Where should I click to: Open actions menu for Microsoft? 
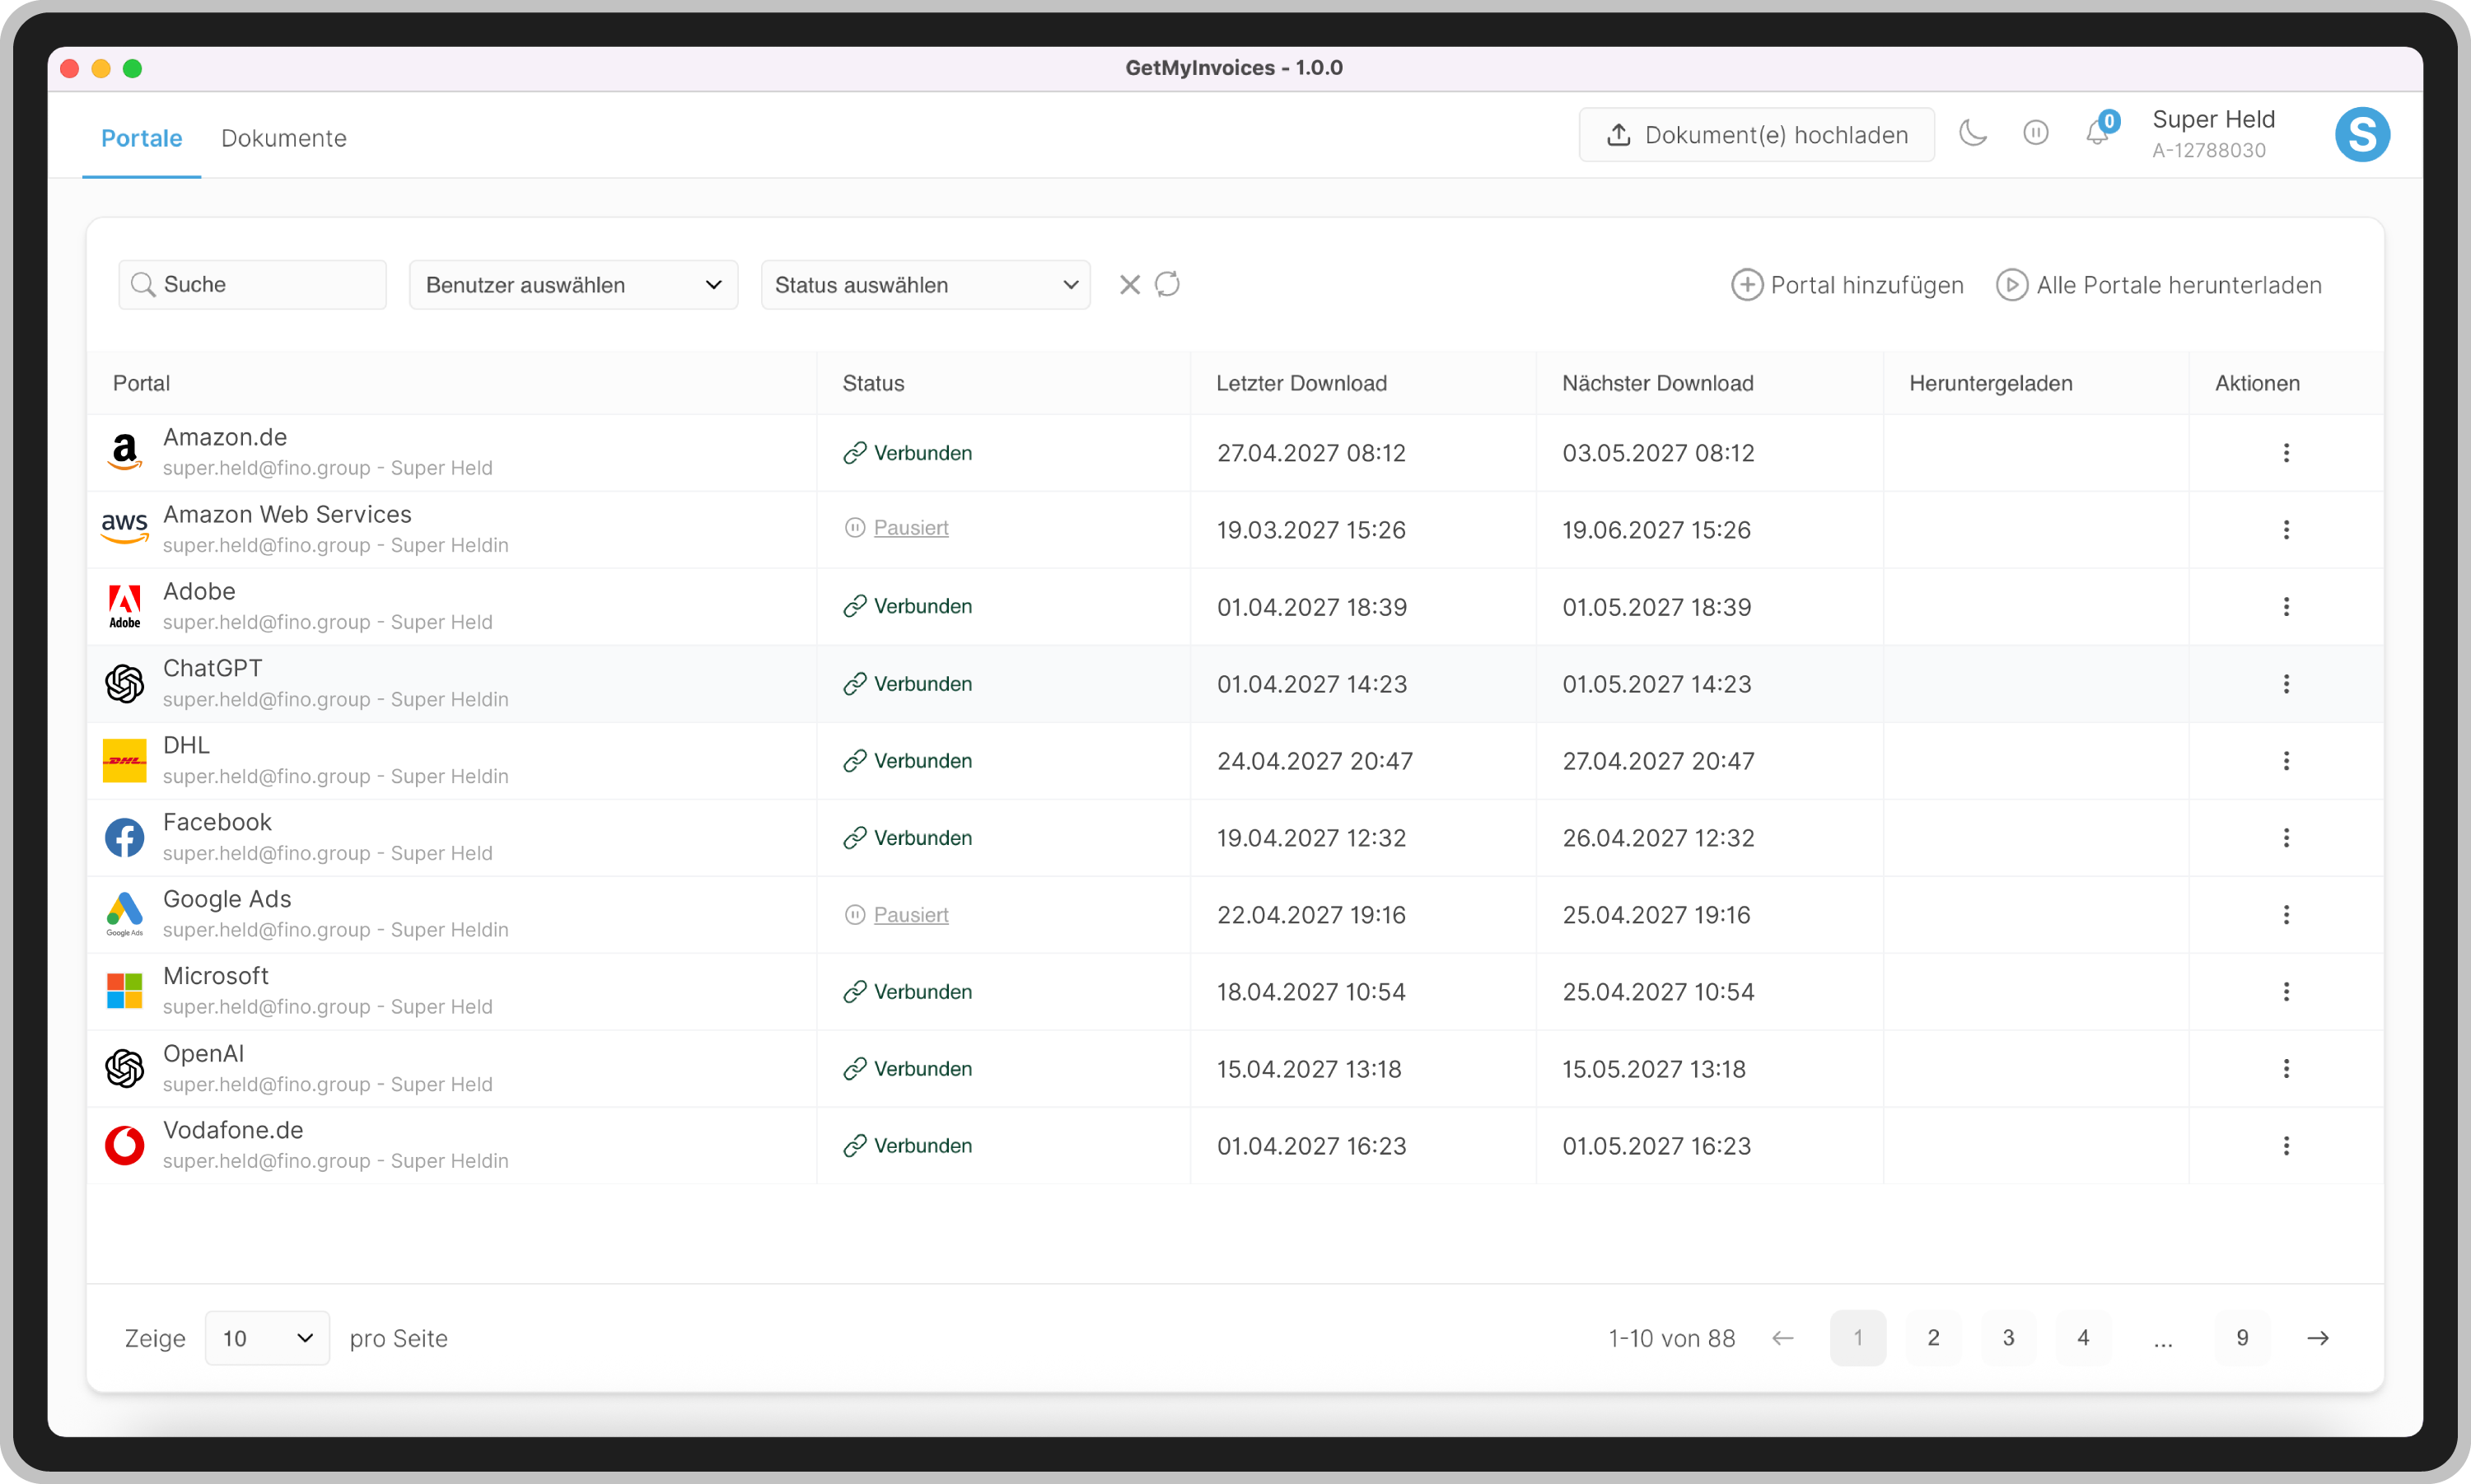pos(2286,992)
